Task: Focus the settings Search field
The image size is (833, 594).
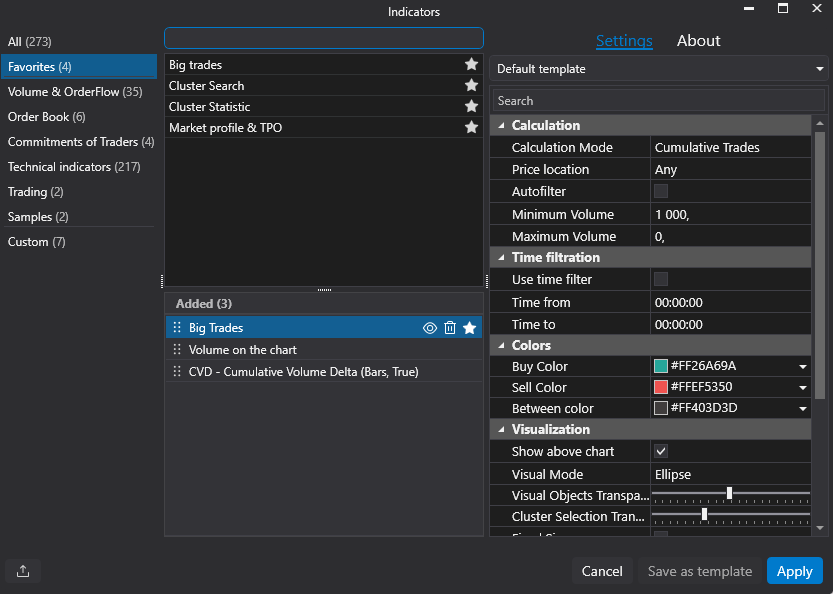Action: pos(658,100)
